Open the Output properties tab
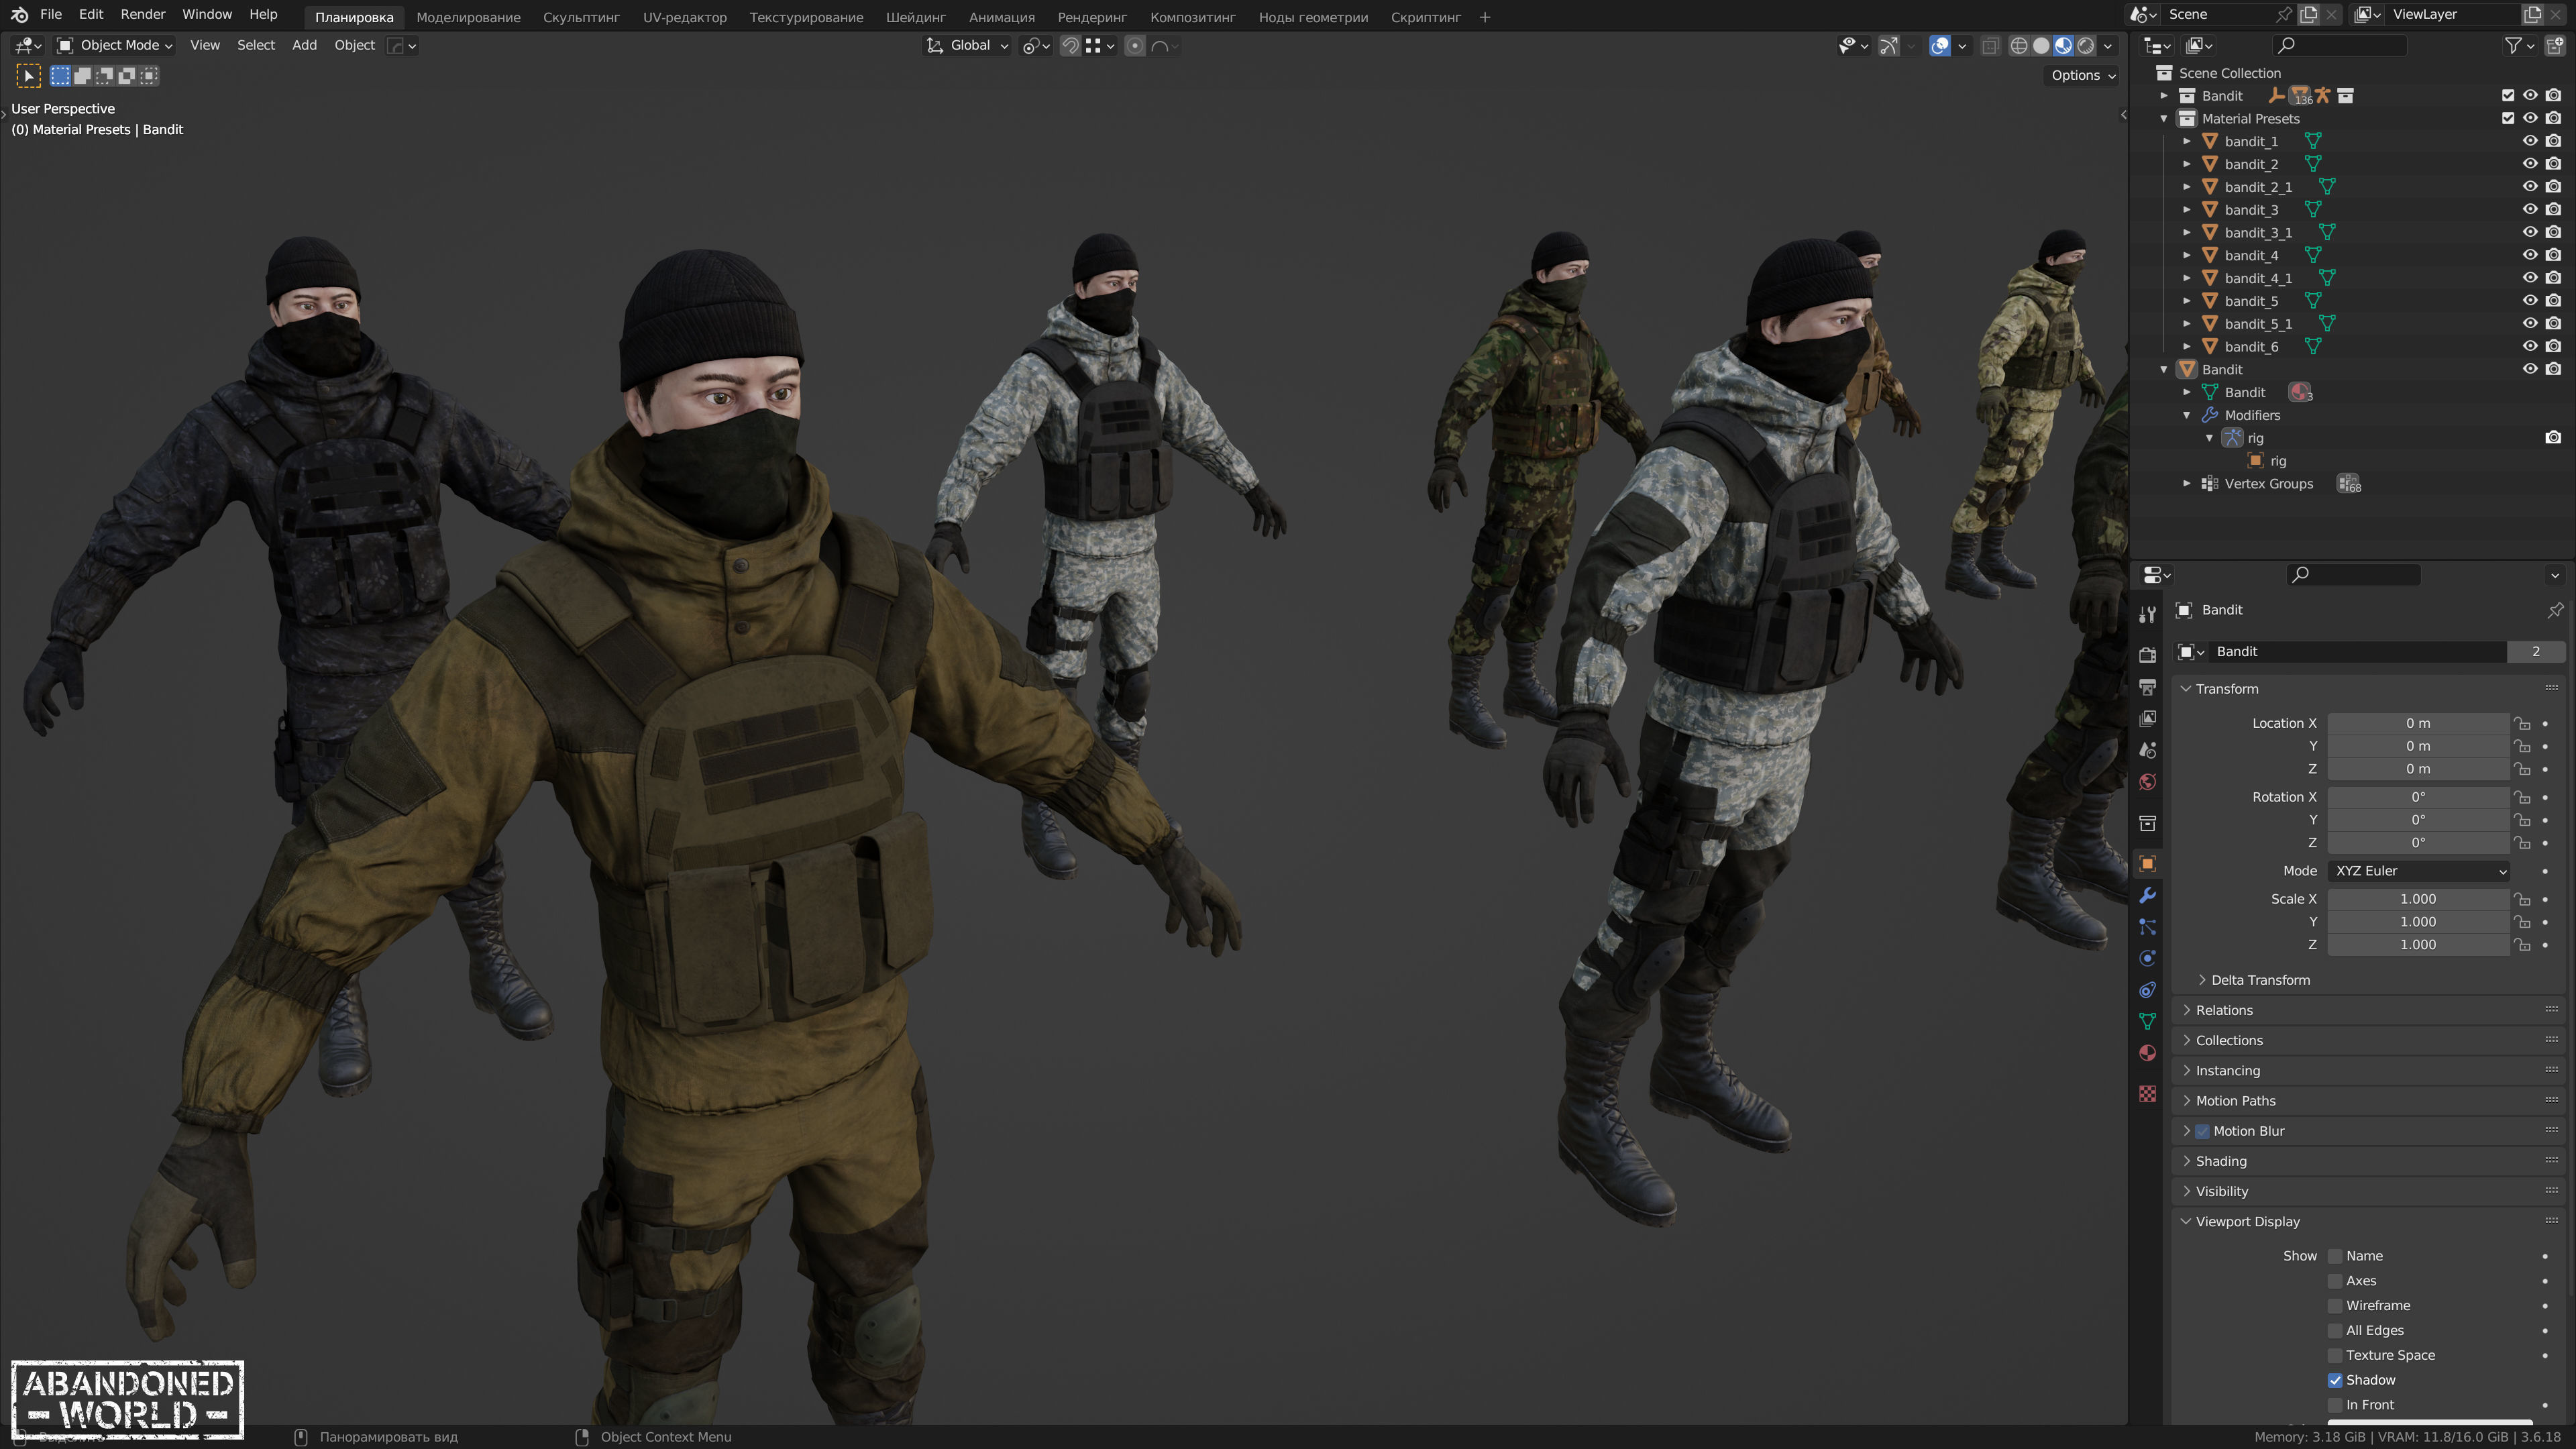 [2147, 687]
